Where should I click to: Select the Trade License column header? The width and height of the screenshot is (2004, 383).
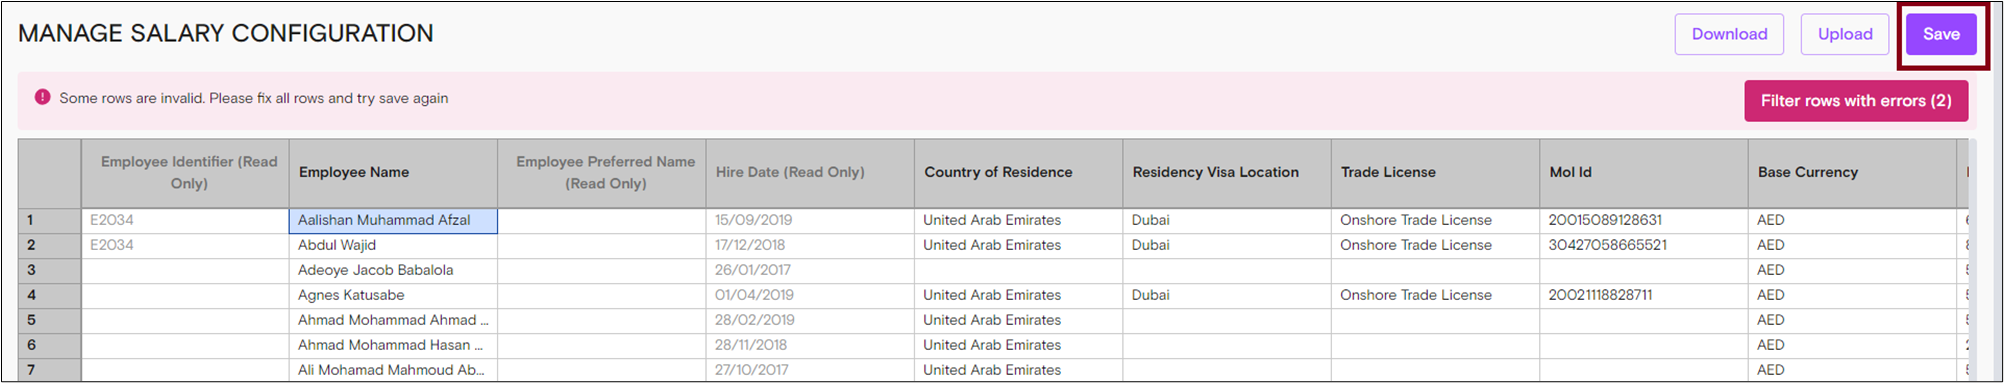coord(1435,173)
